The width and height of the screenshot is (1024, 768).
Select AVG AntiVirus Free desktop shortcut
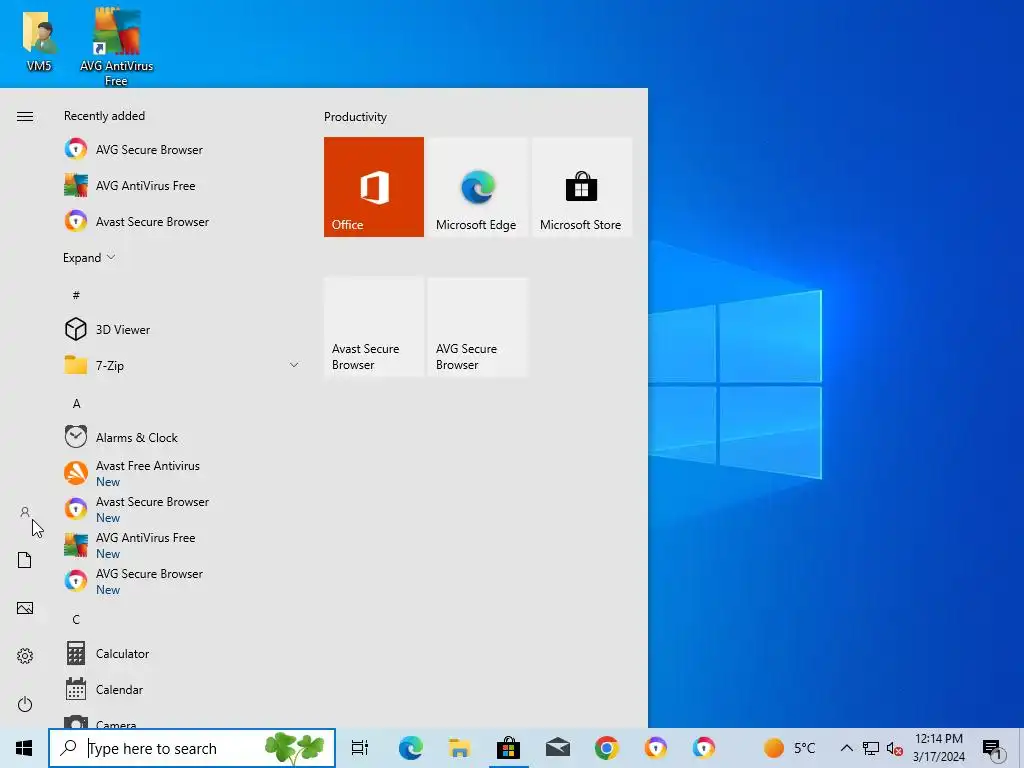click(x=116, y=47)
